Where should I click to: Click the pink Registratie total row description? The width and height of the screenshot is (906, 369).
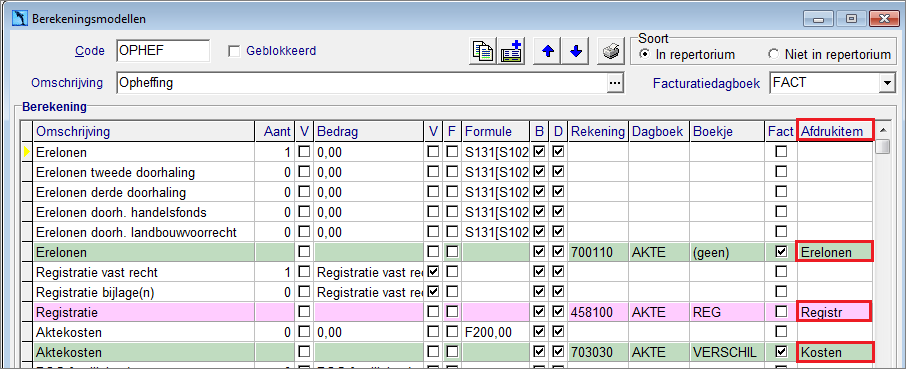144,312
